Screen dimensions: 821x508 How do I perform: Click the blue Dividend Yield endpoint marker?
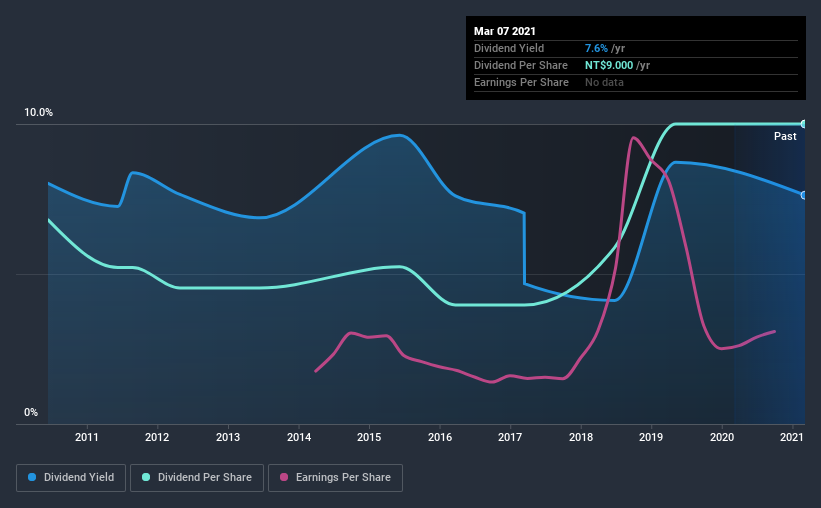pyautogui.click(x=803, y=195)
